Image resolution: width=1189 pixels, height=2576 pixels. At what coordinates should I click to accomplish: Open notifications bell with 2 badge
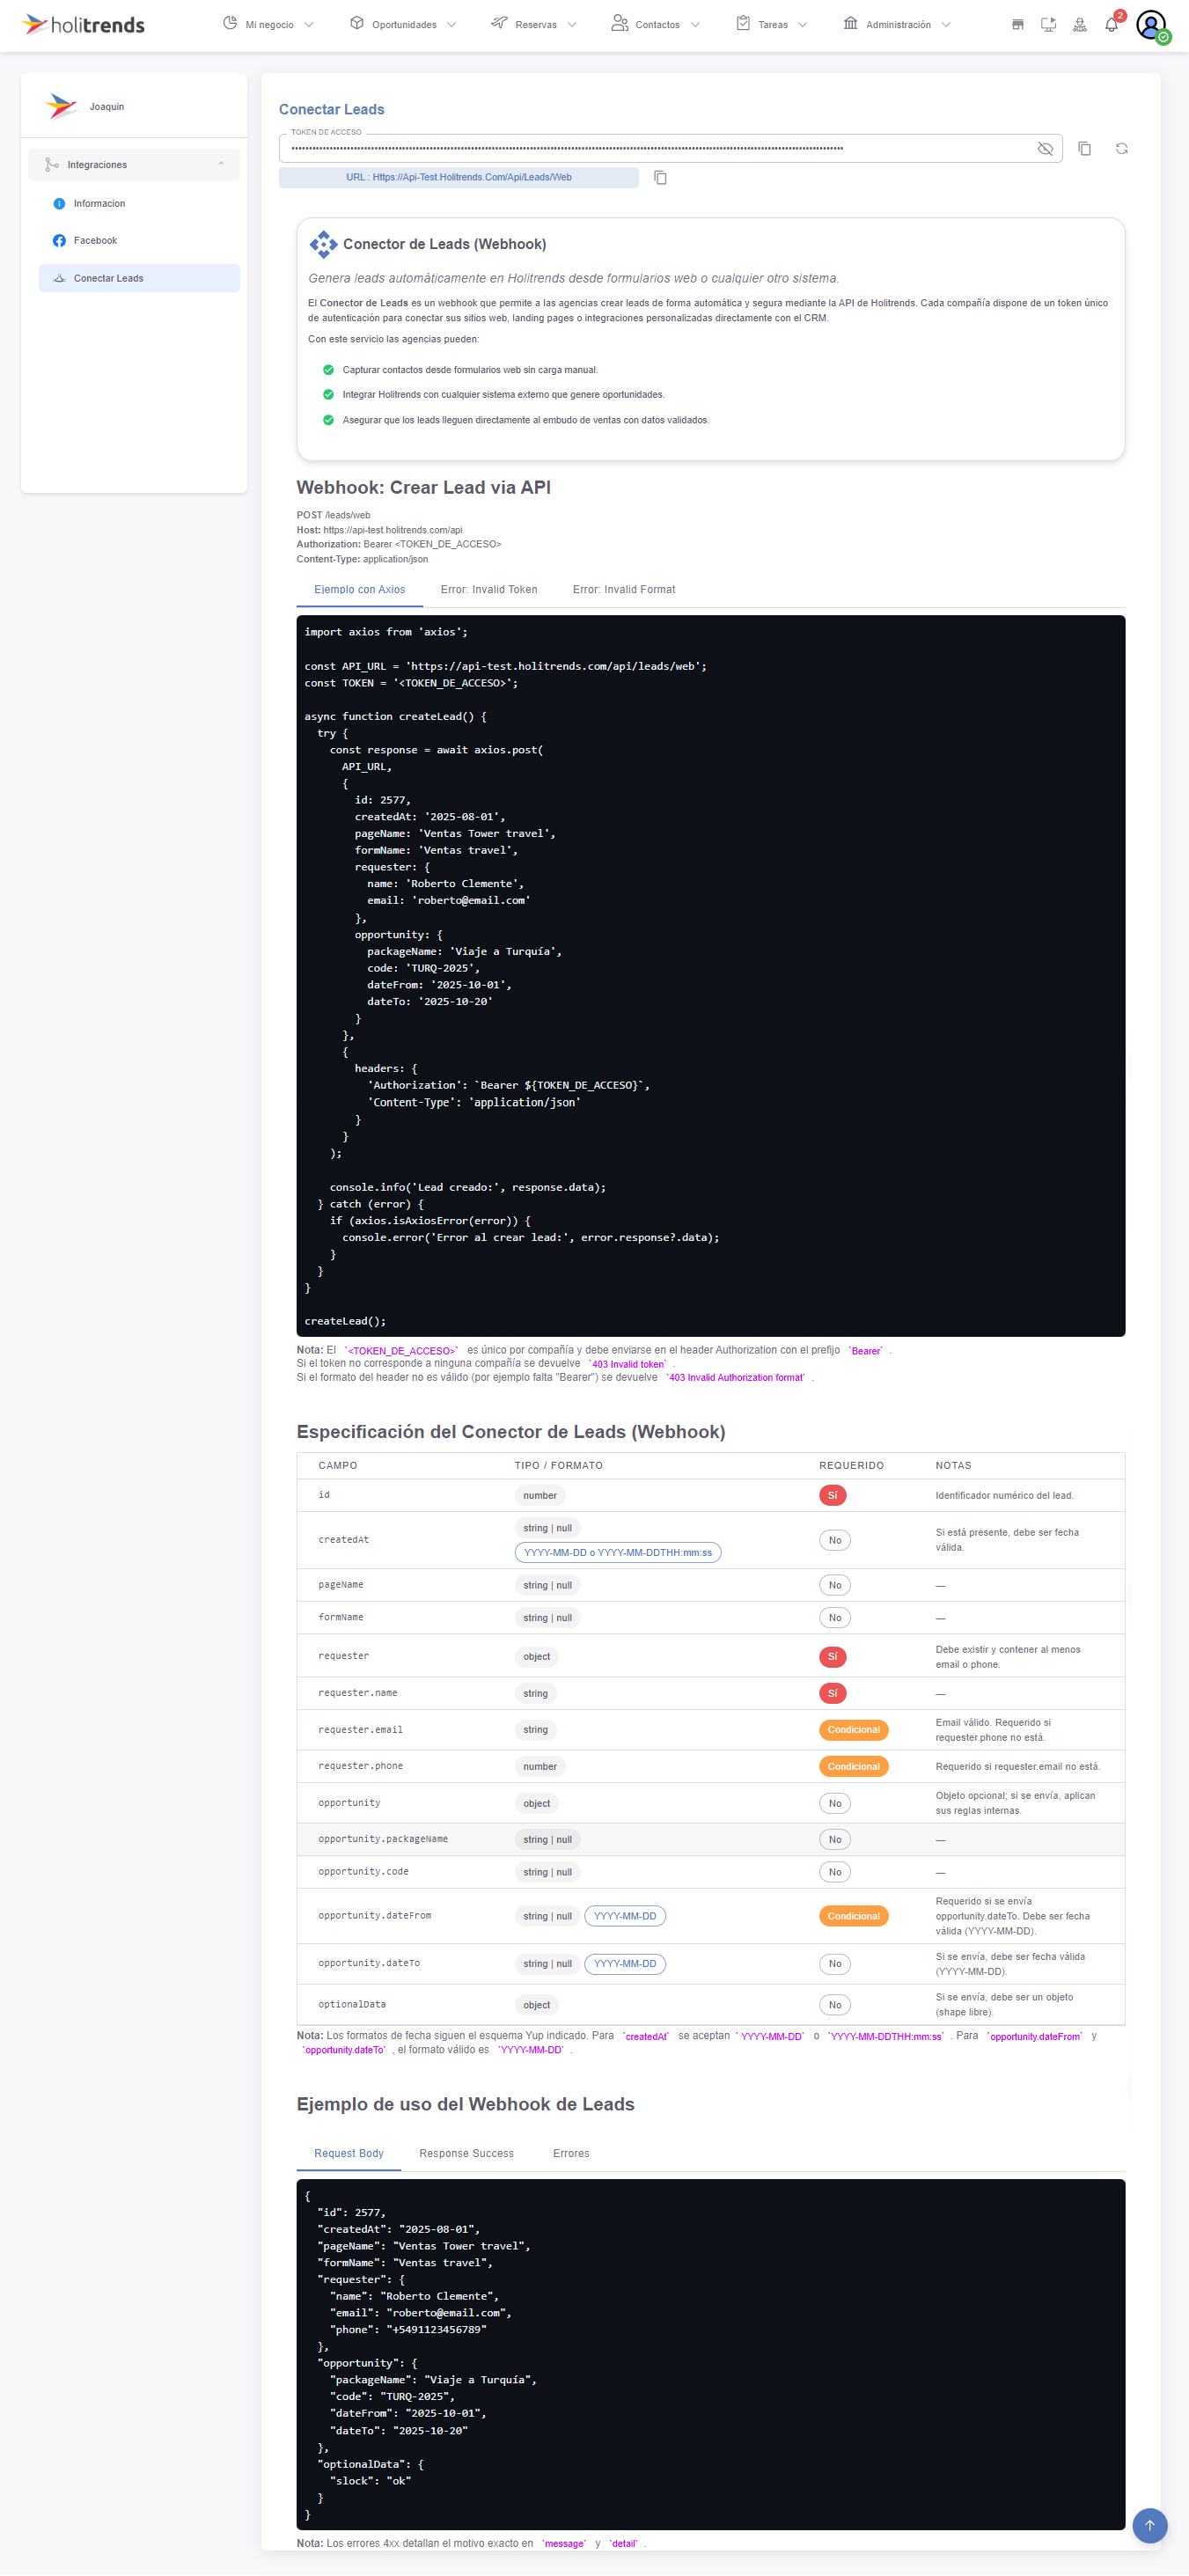coord(1112,23)
